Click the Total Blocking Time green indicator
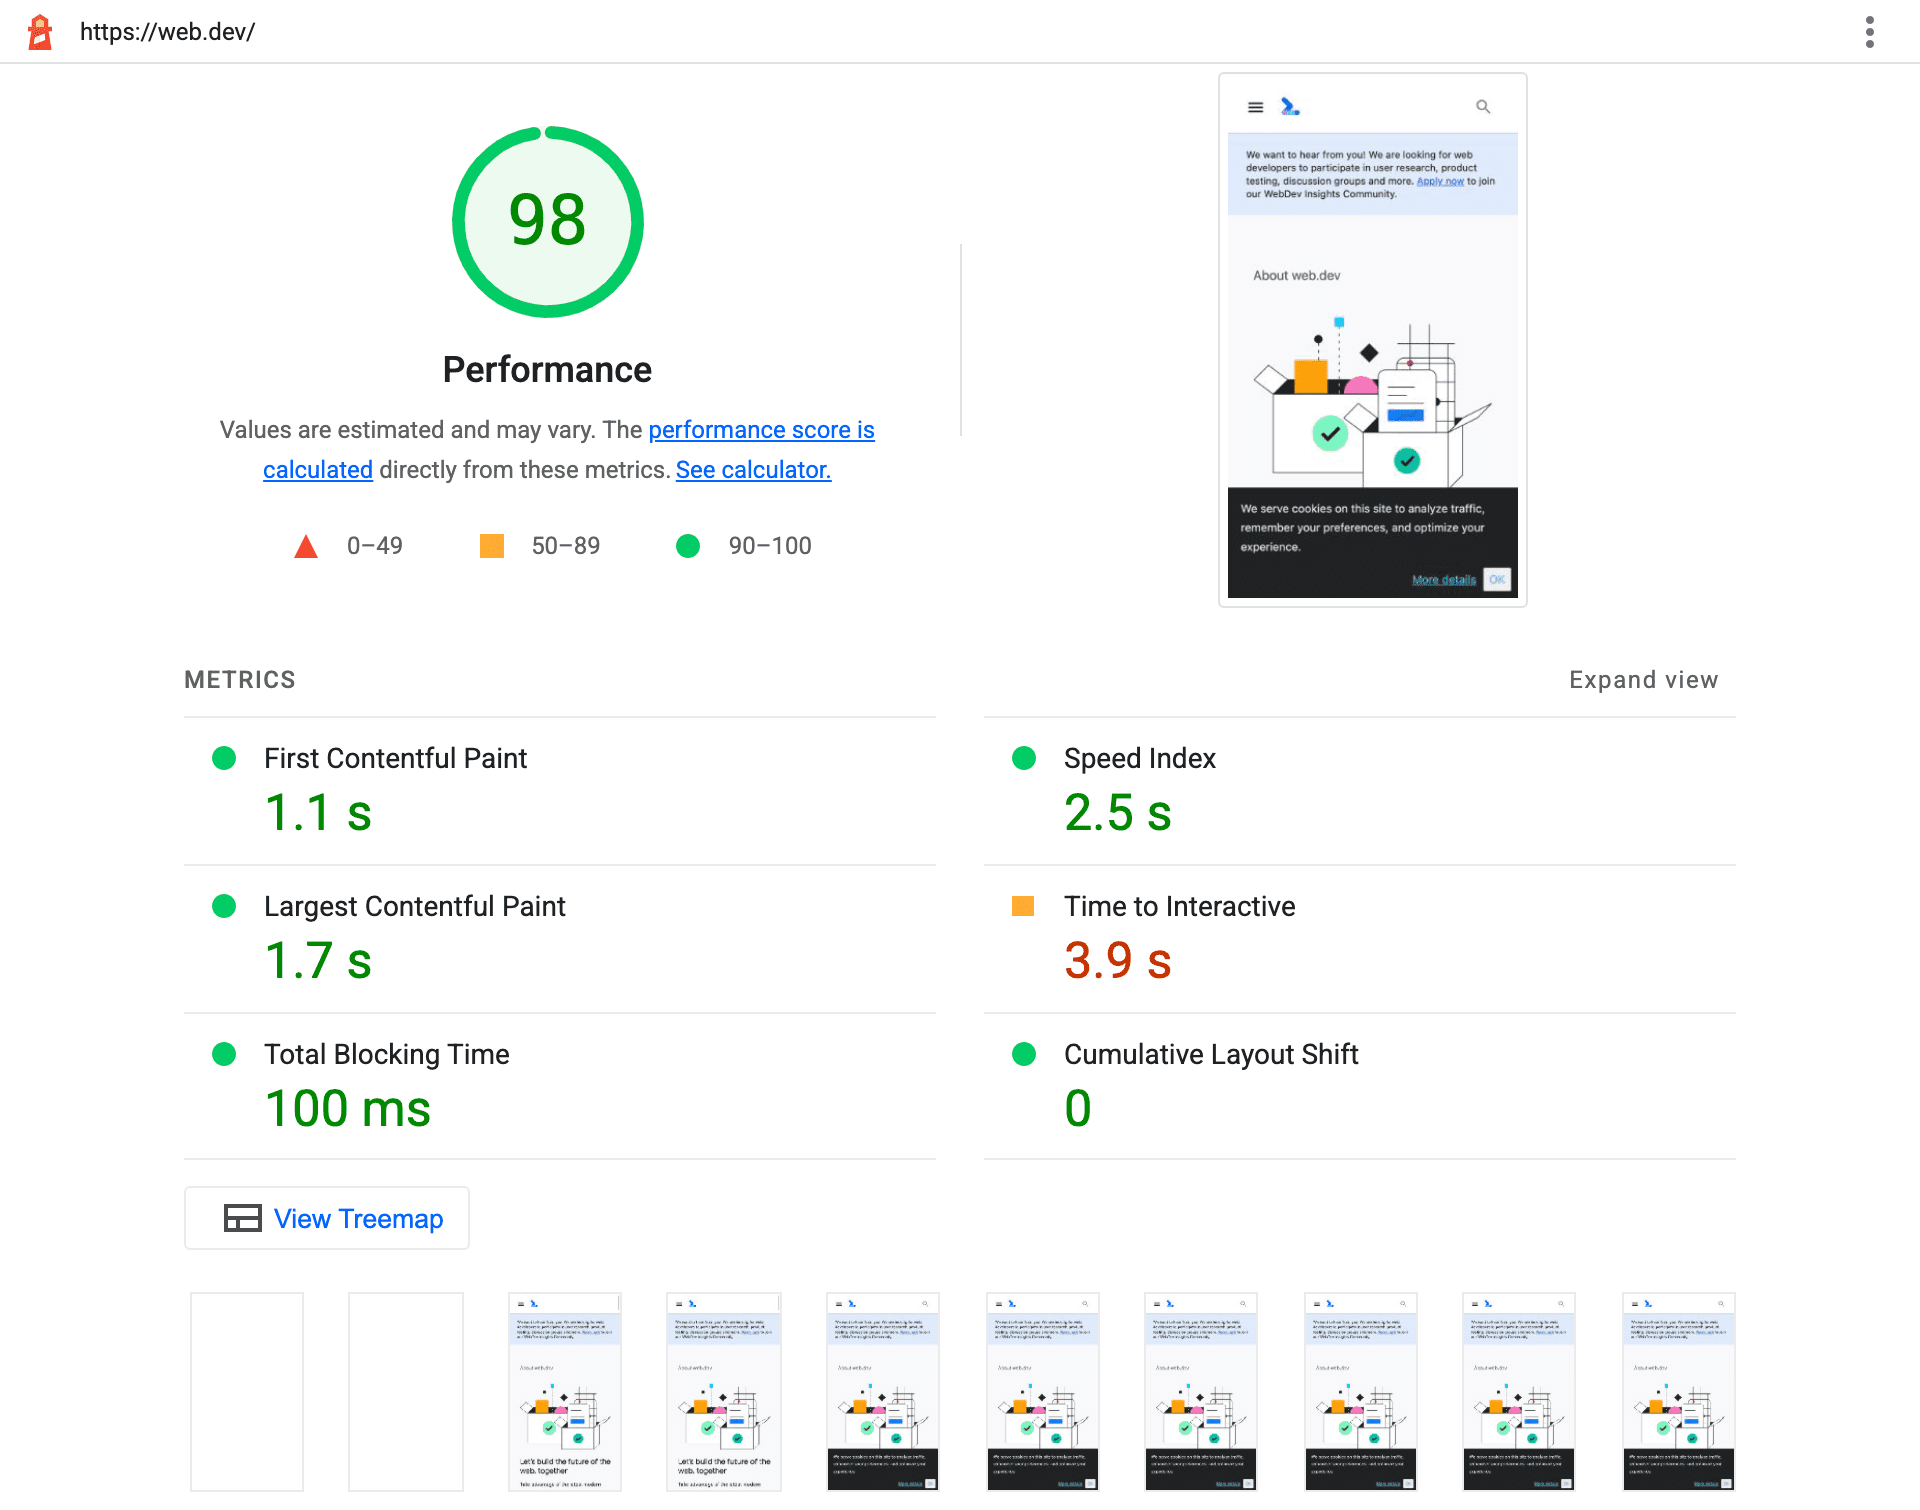The image size is (1920, 1510). 221,1053
